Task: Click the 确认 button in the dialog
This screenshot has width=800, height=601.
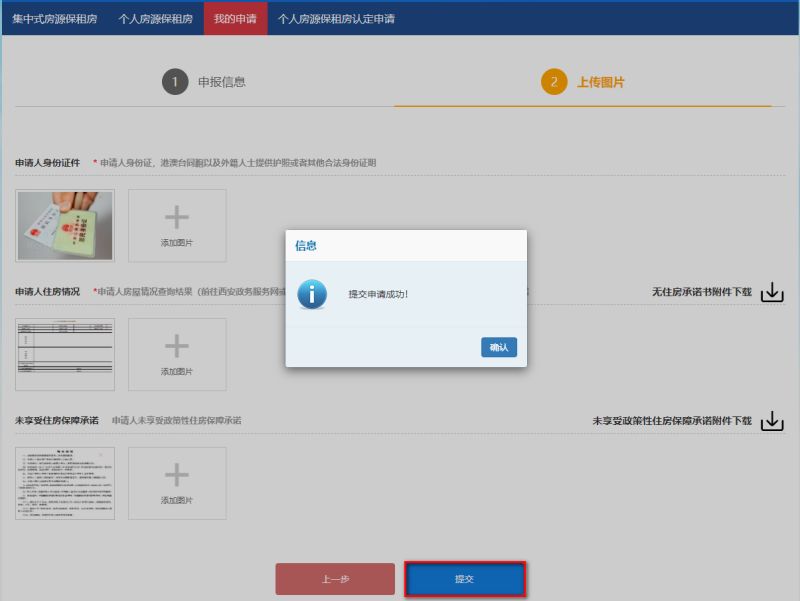Action: (498, 347)
